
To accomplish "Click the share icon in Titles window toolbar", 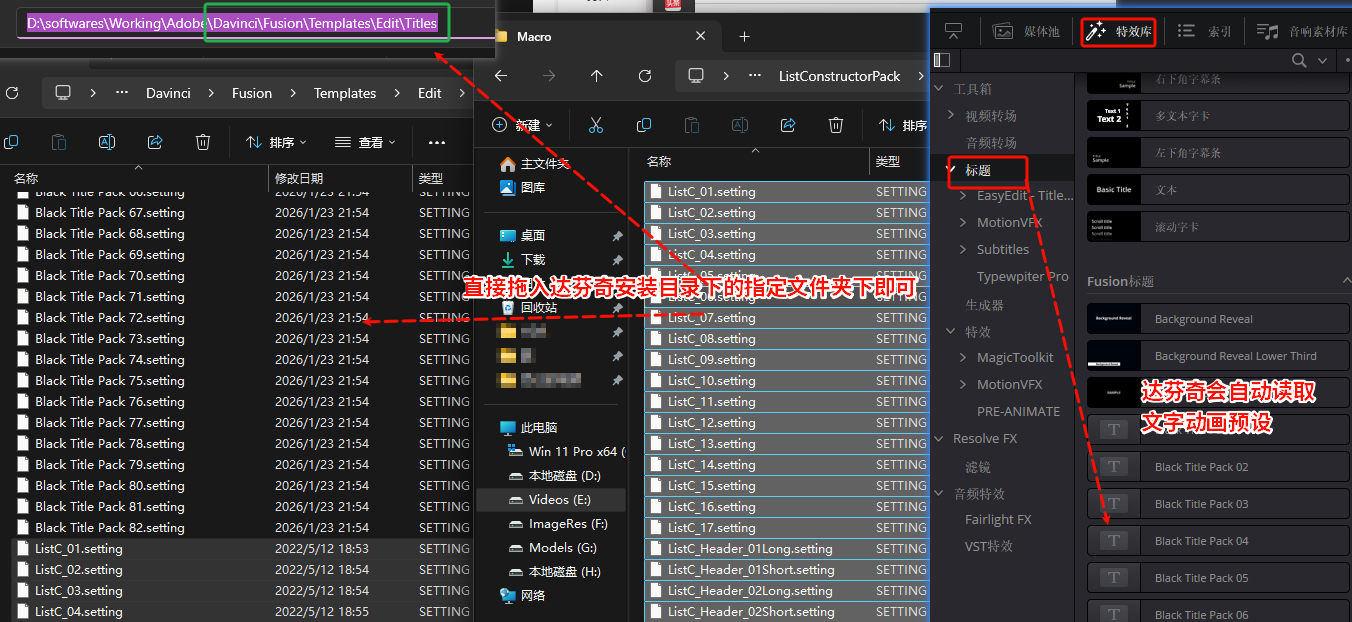I will 155,142.
